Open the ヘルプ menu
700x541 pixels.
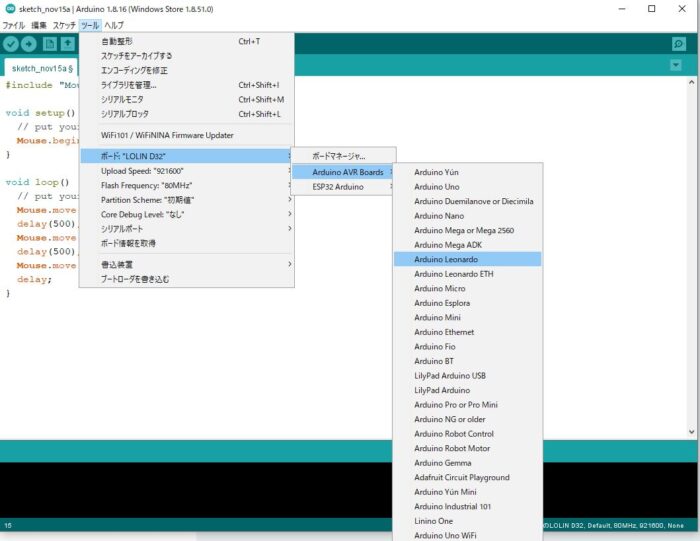pos(114,25)
